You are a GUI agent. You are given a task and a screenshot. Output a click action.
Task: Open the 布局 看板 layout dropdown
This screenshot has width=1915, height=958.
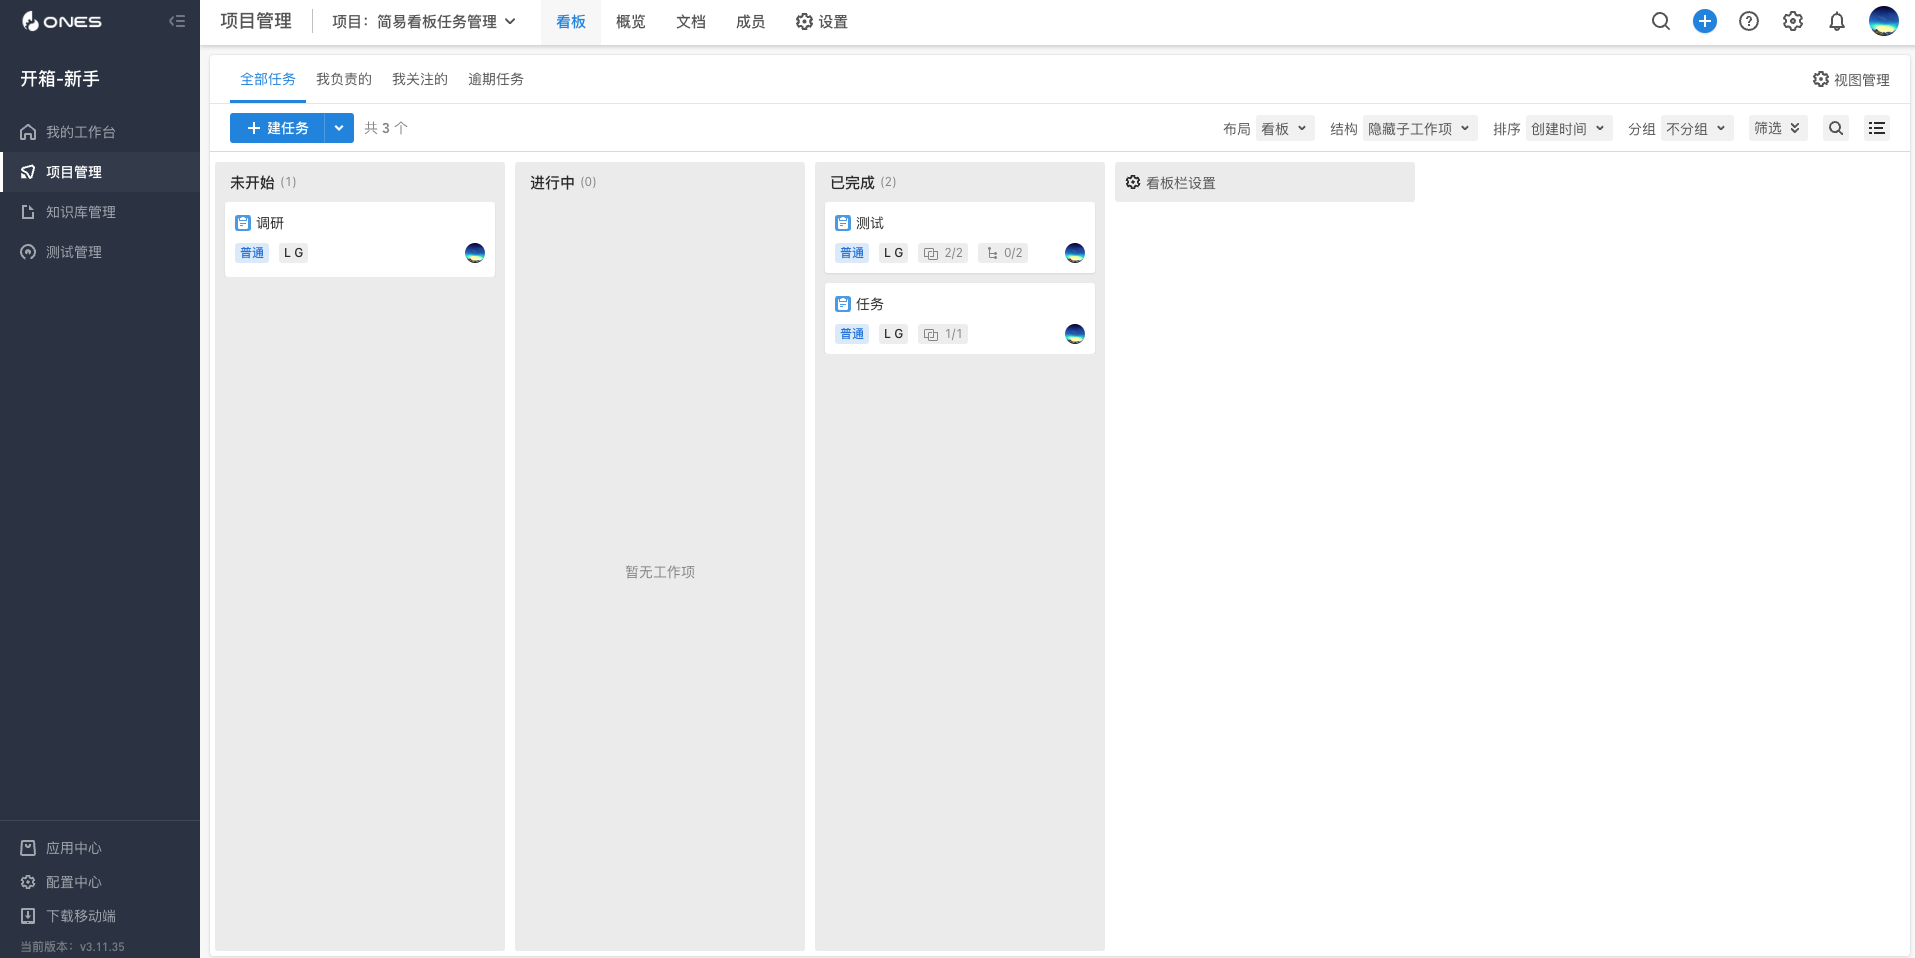1285,128
